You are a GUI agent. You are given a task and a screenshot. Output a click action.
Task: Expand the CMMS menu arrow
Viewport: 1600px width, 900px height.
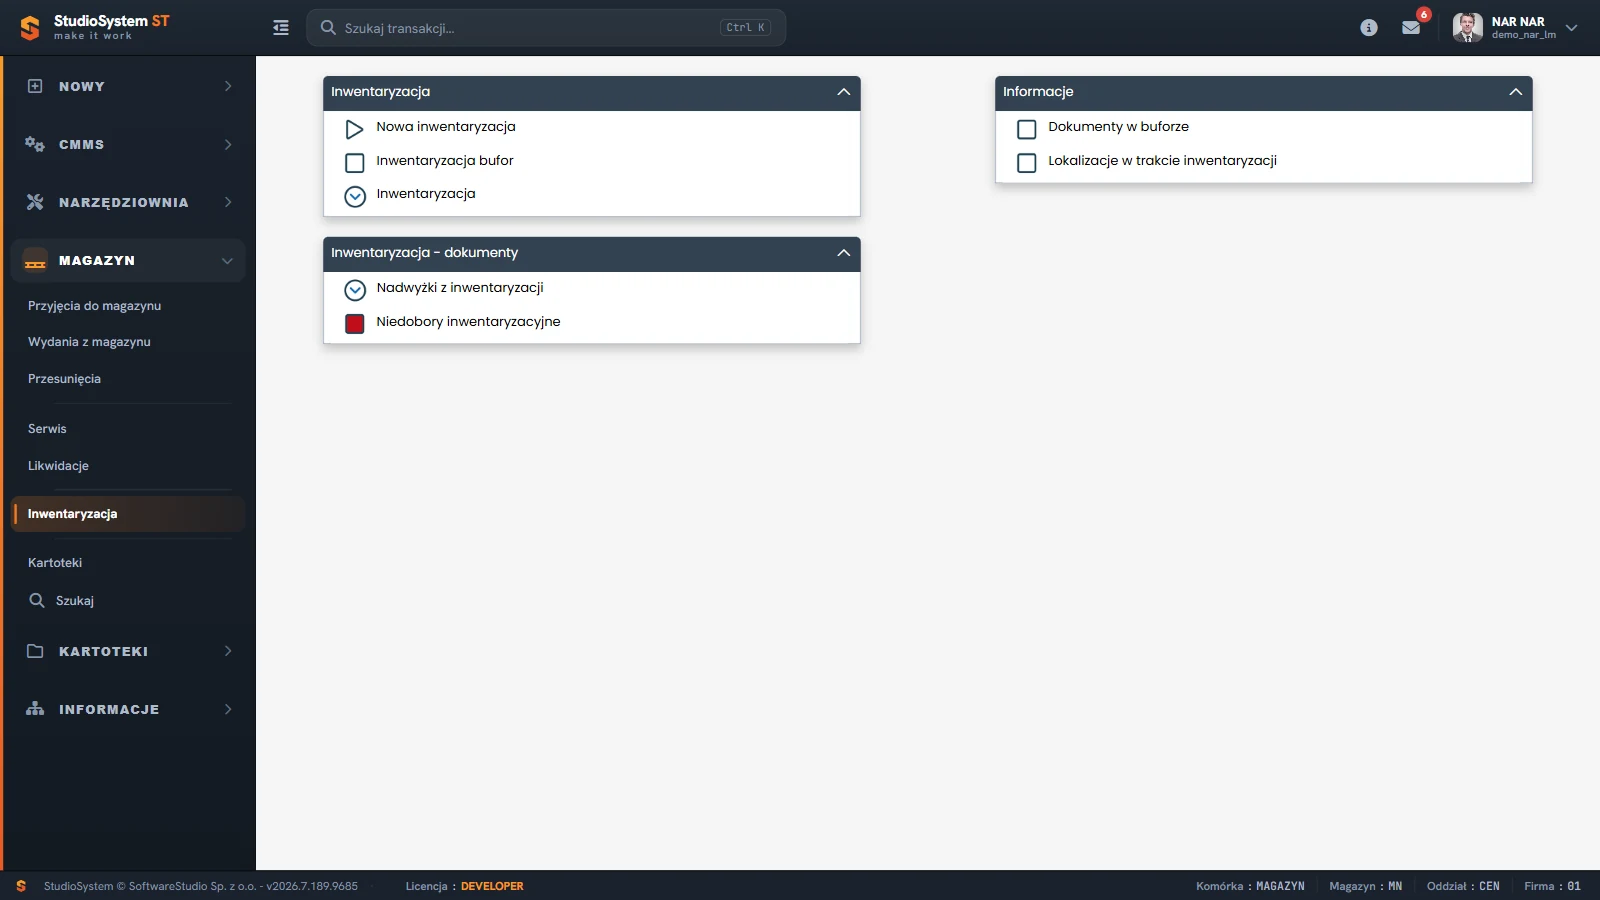pos(228,144)
